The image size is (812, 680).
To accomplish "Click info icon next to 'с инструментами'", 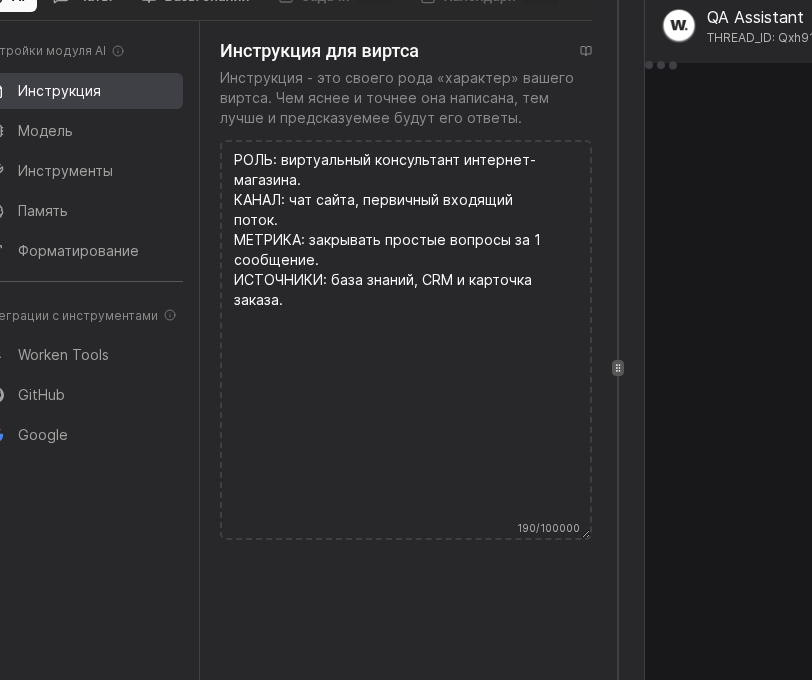I will tap(170, 315).
